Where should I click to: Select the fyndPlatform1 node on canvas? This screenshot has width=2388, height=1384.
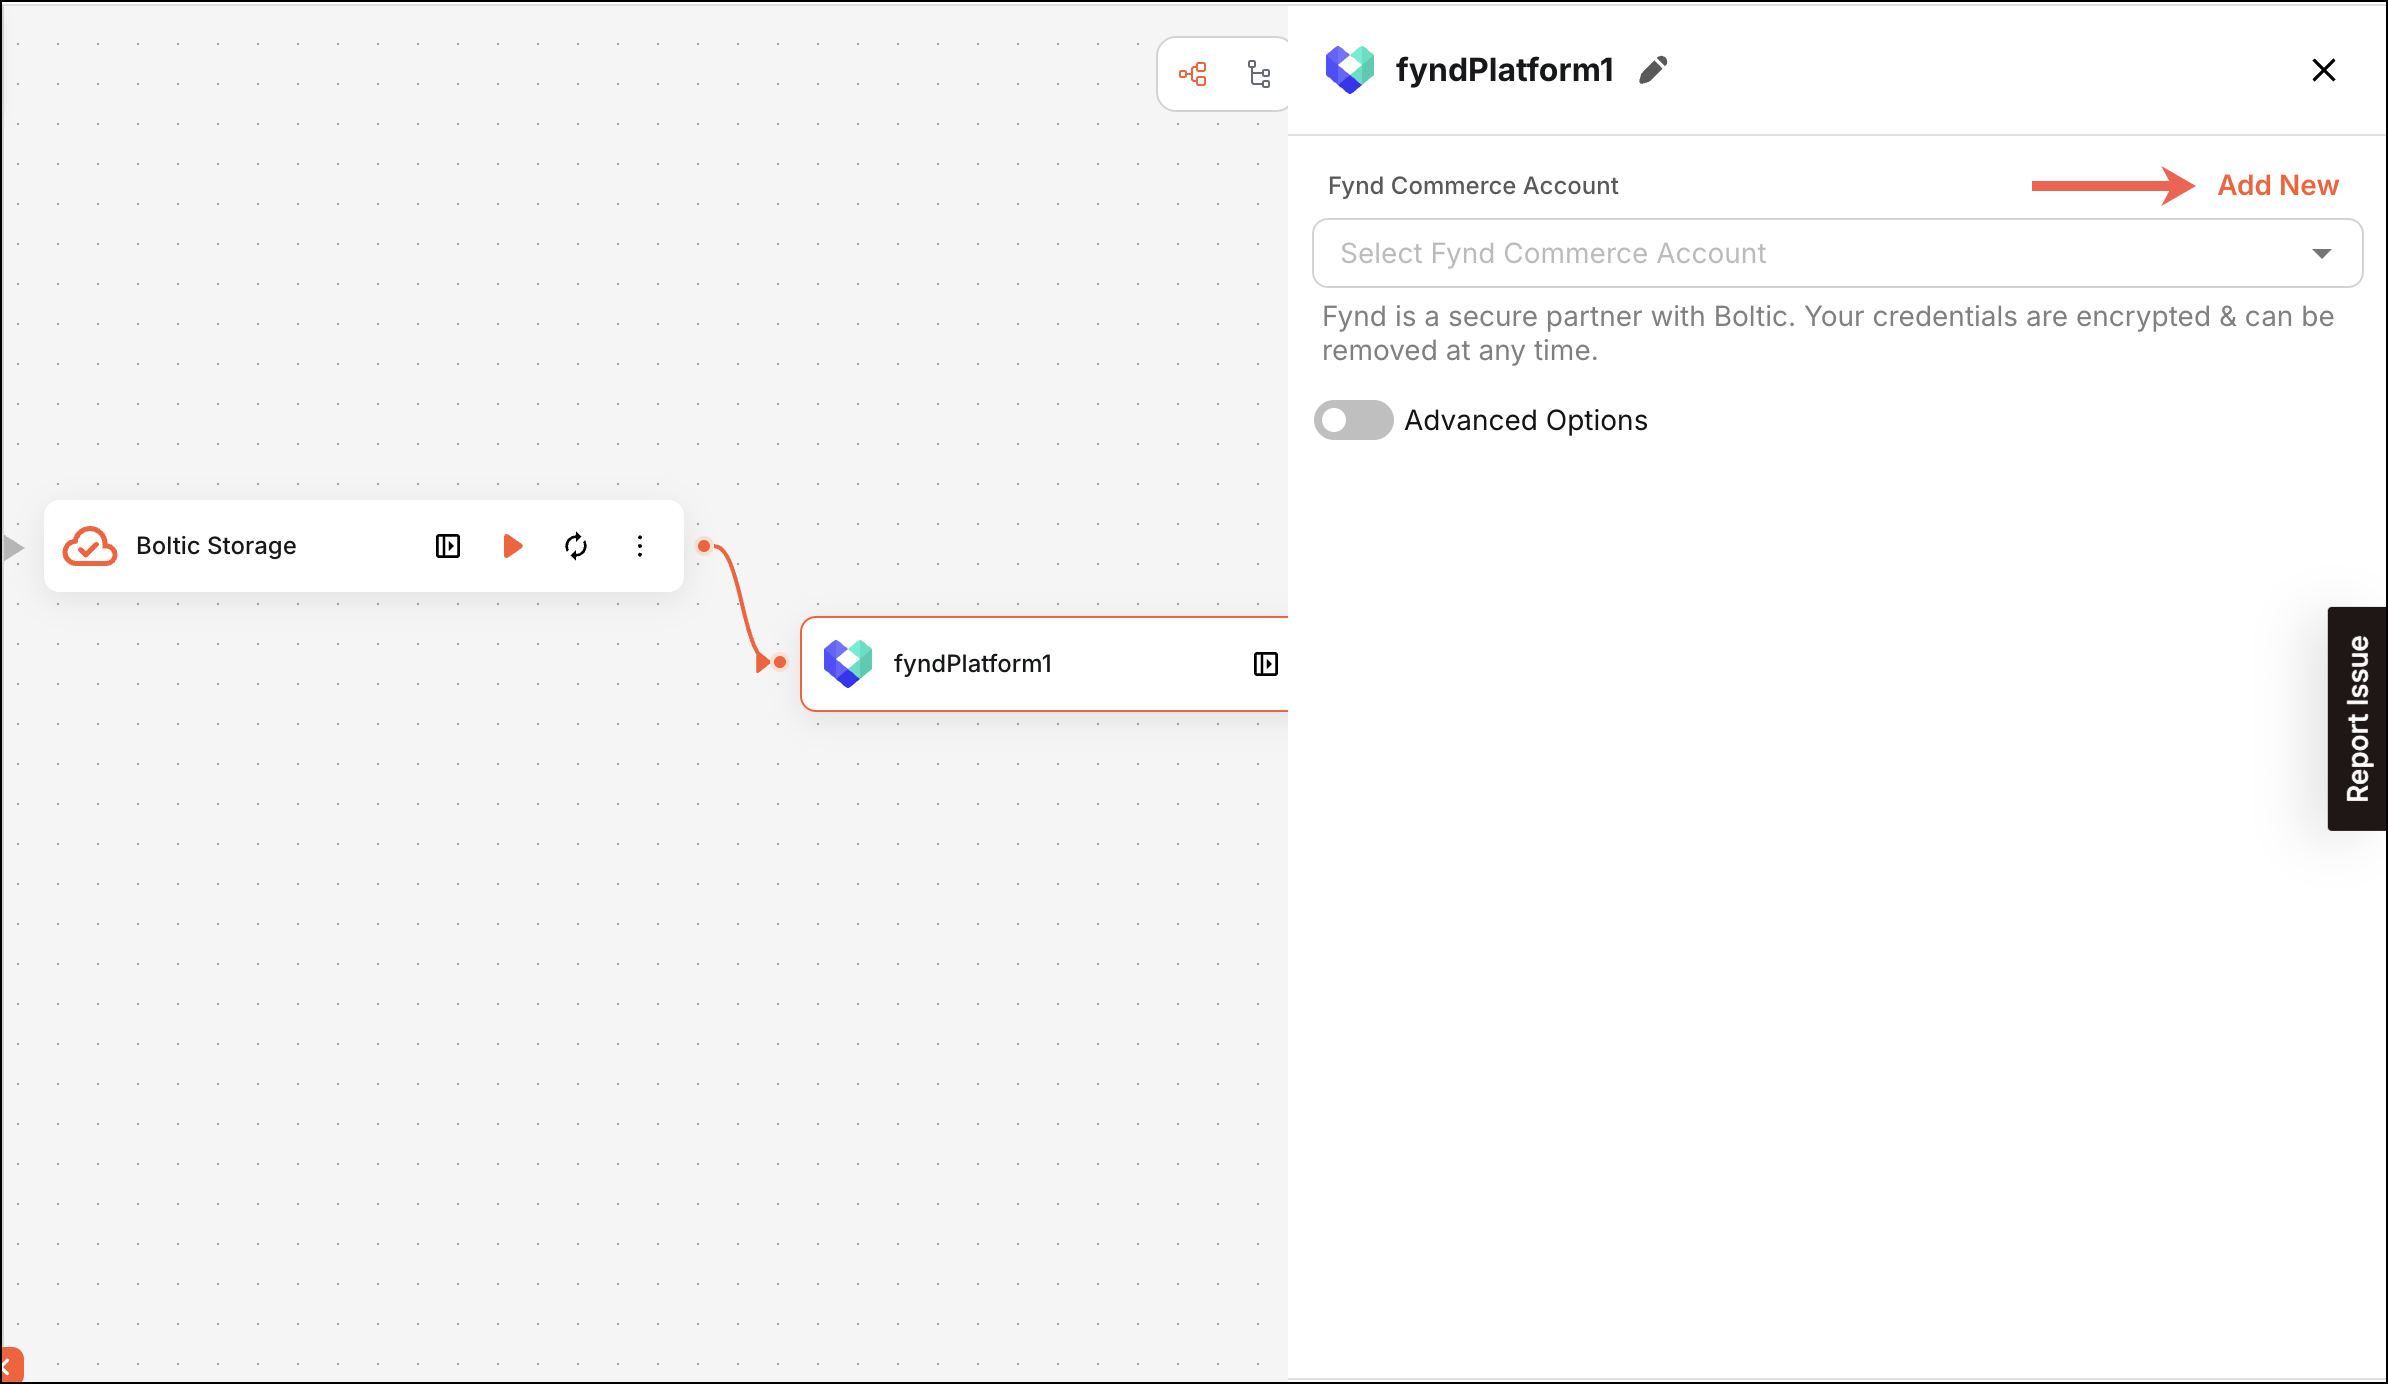point(1044,664)
